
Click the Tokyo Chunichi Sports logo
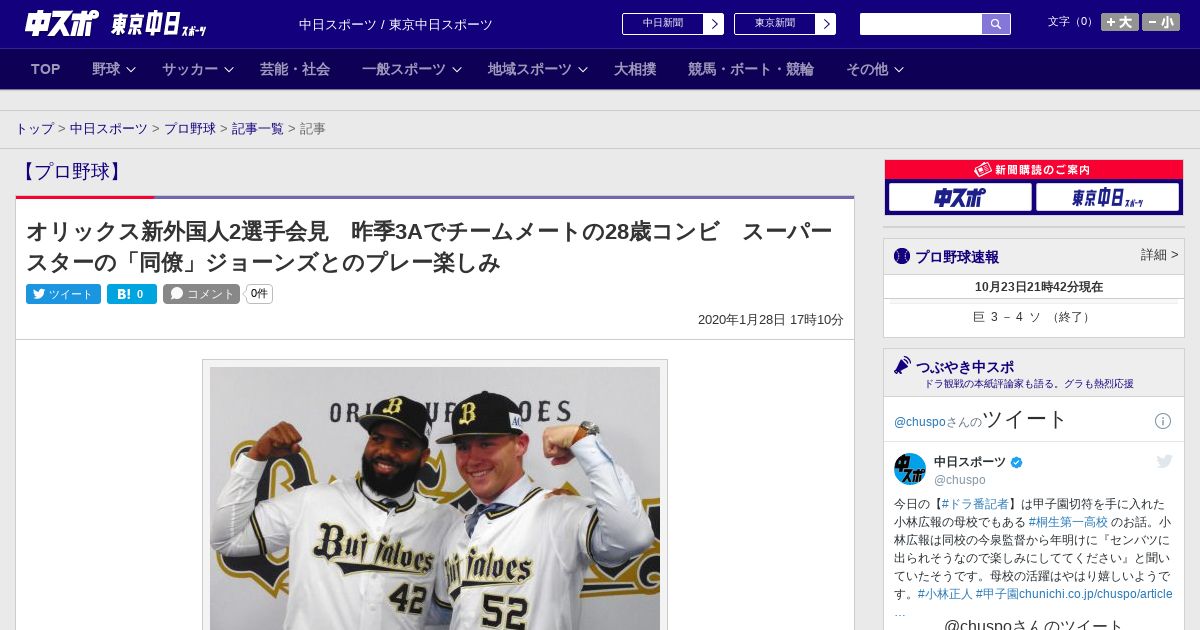click(x=159, y=24)
